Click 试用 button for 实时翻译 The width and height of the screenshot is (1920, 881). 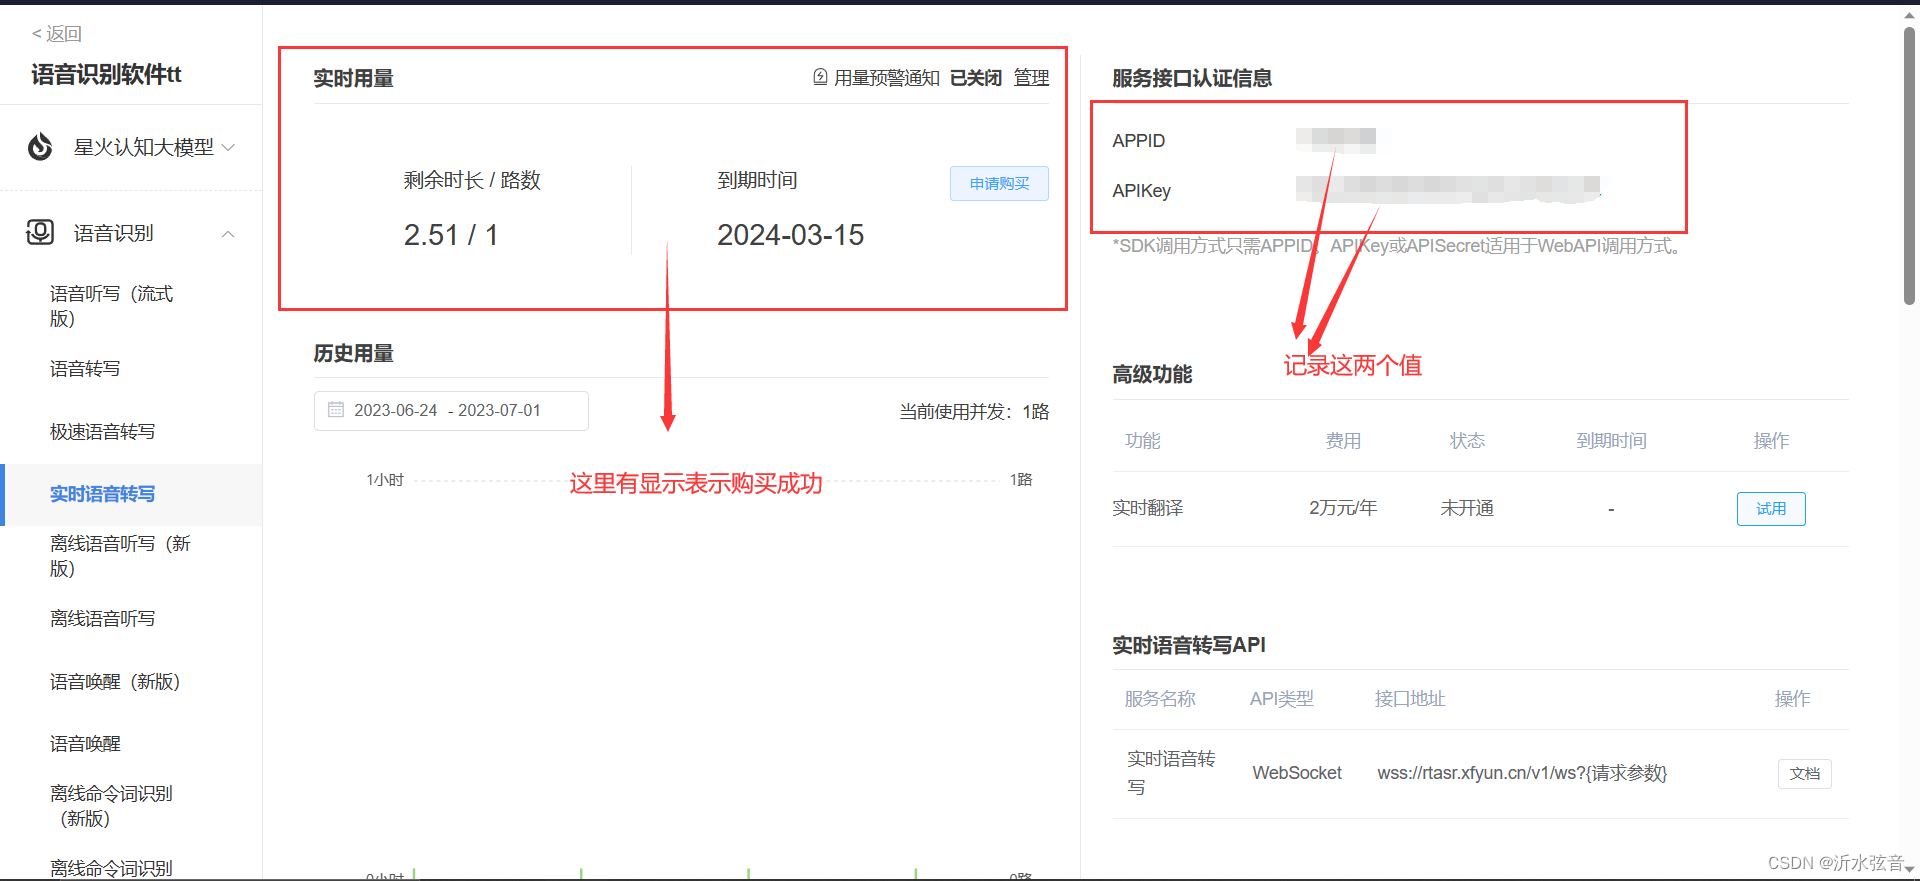point(1771,509)
